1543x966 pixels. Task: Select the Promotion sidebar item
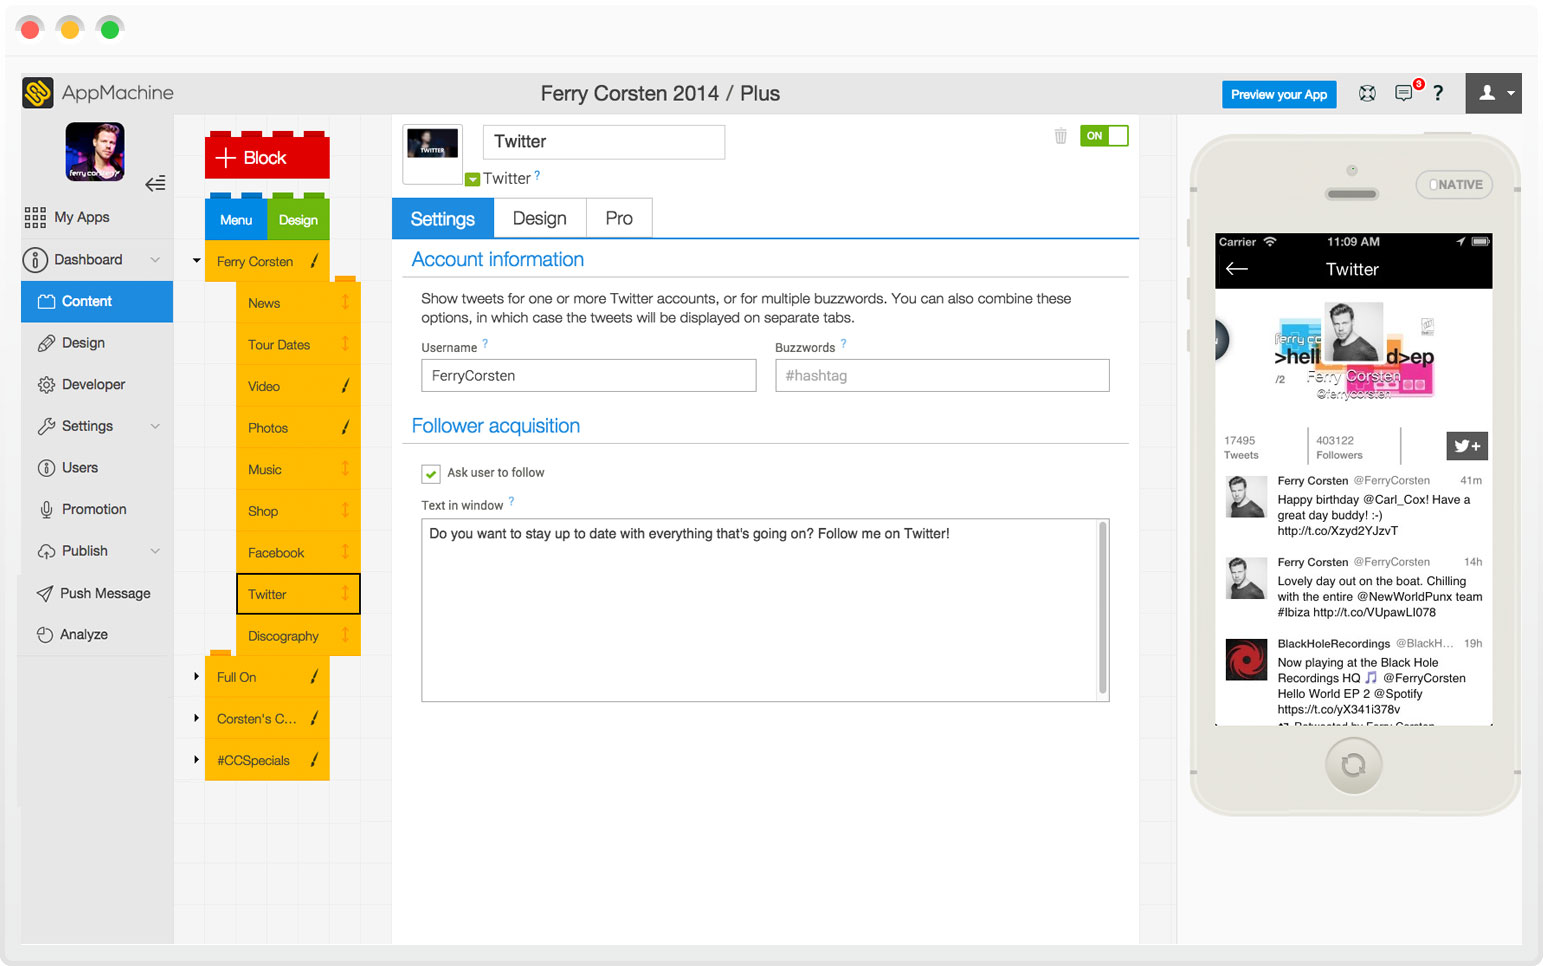(x=92, y=509)
